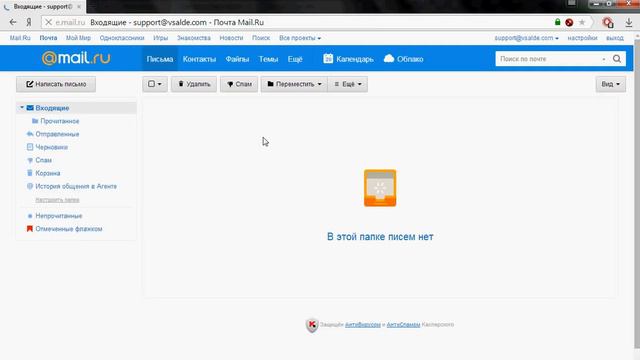Image resolution: width=640 pixels, height=360 pixels.
Task: Click the Удалить delete button
Action: pos(194,84)
